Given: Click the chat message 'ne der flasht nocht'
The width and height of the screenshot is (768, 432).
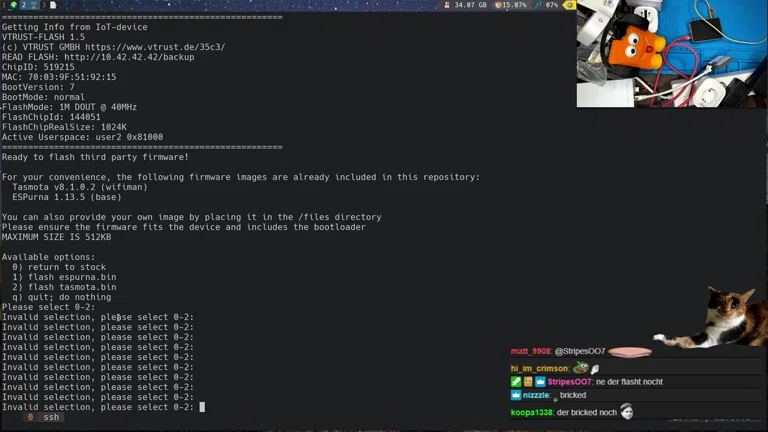Looking at the screenshot, I should tap(629, 382).
